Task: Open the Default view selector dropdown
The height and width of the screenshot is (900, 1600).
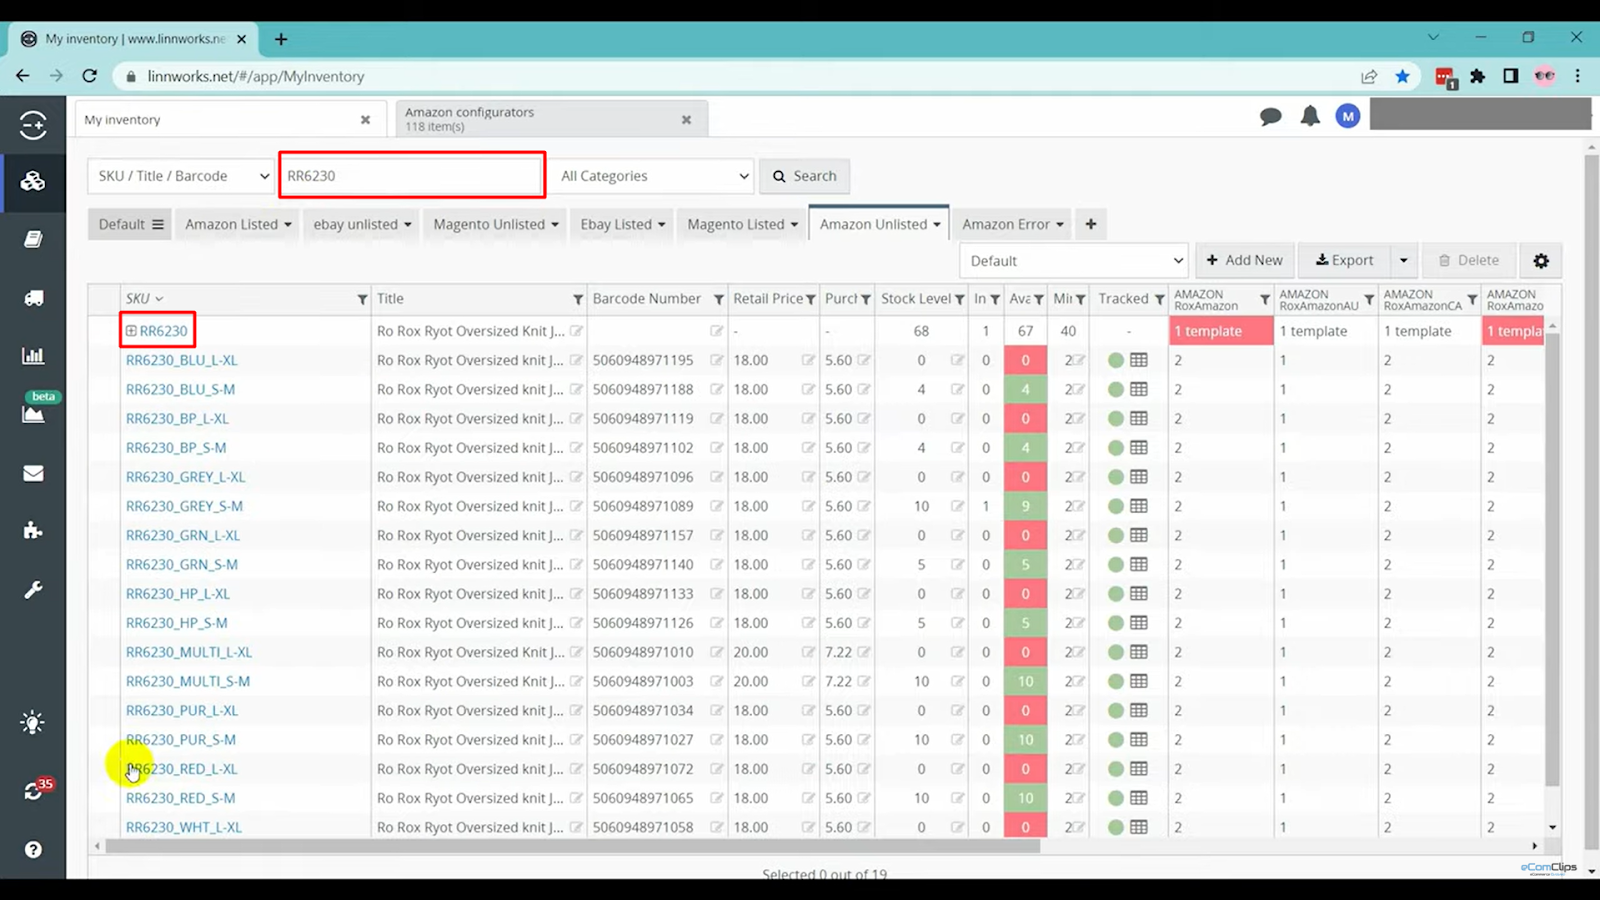Action: (x=1073, y=261)
